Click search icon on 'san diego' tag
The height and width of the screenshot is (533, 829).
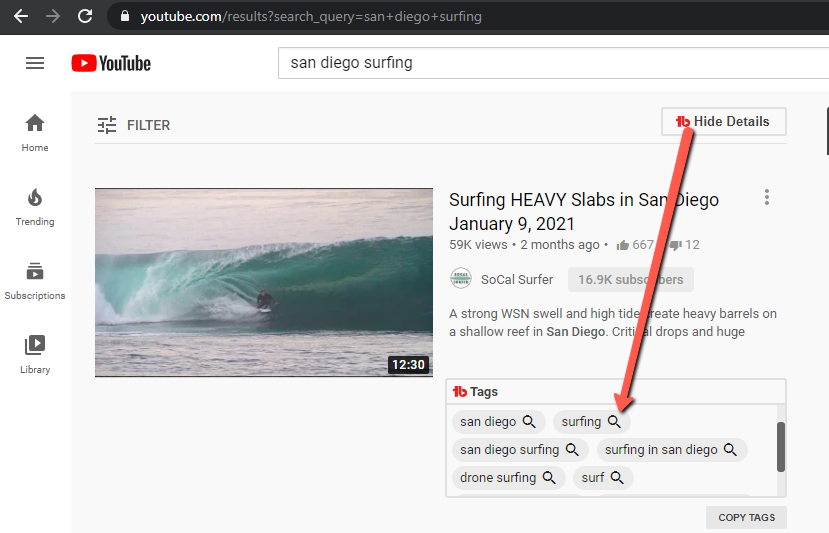(530, 422)
